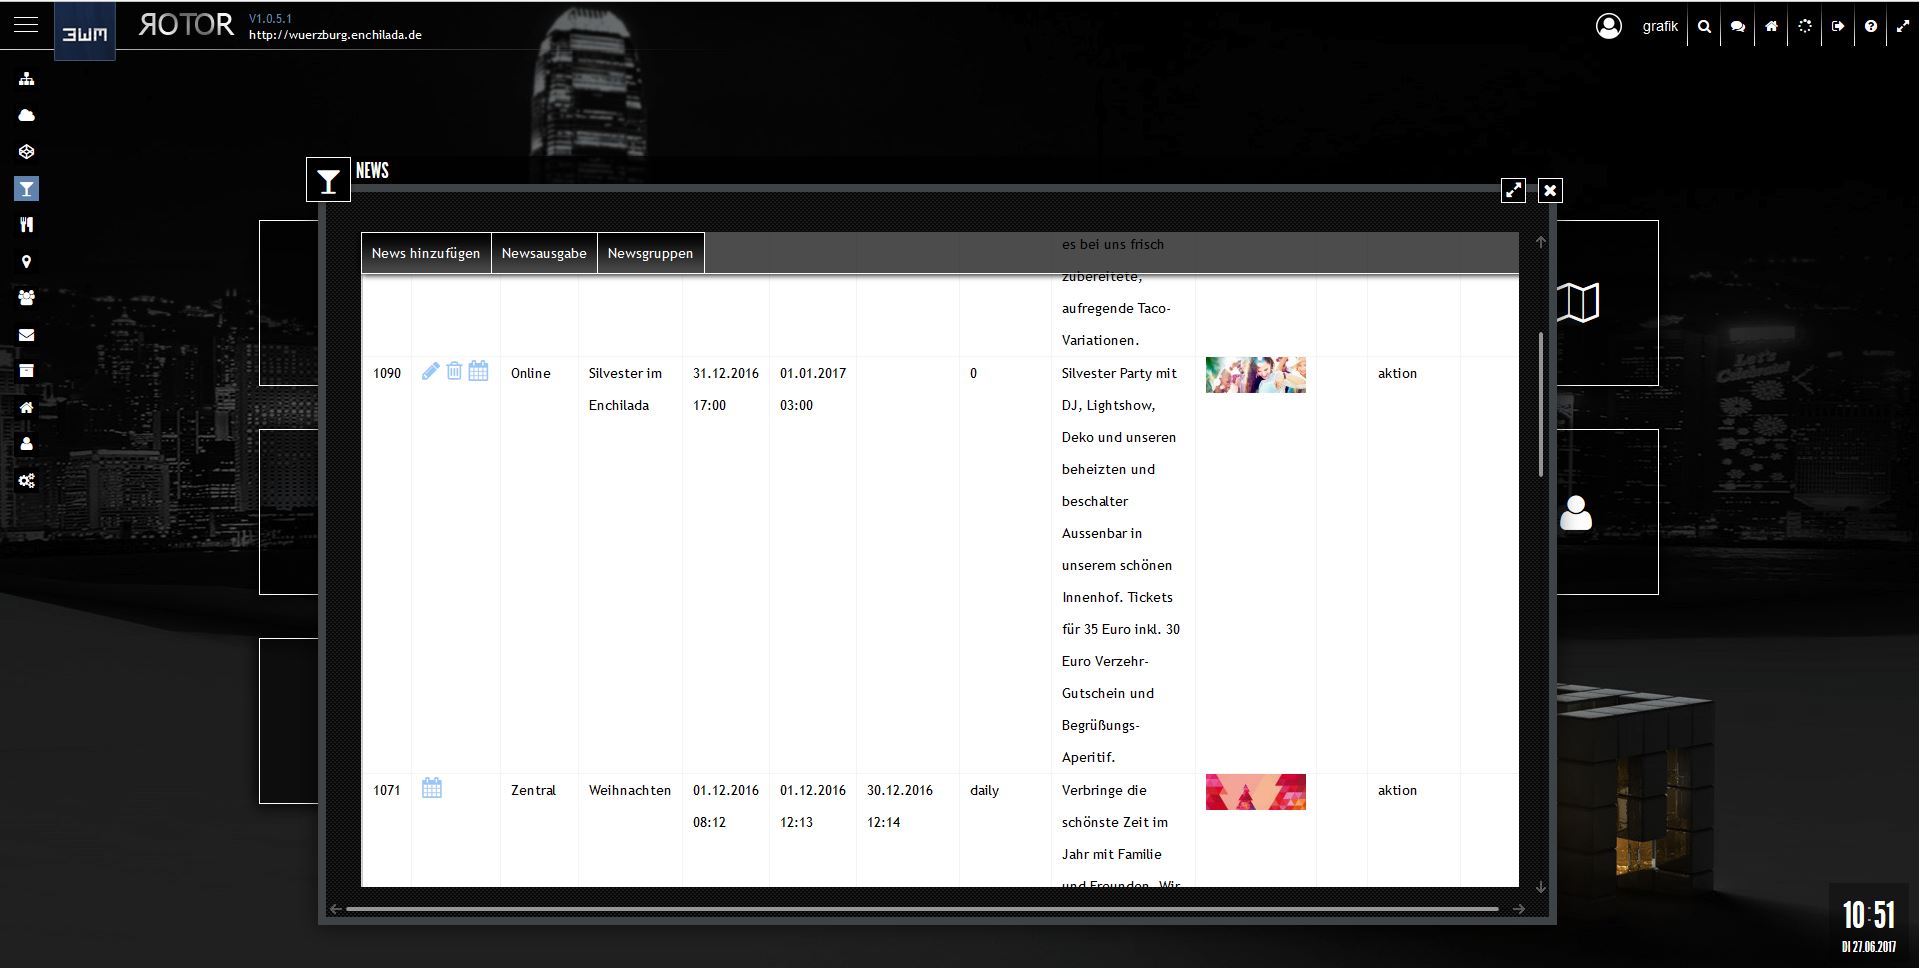
Task: Open the settings gears sidebar icon
Action: (x=27, y=481)
